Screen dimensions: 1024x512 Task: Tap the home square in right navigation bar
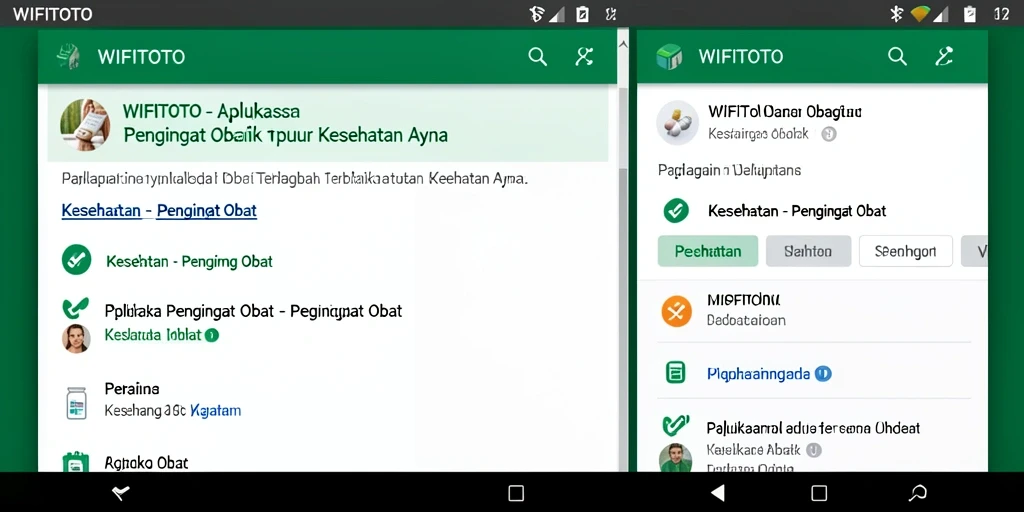(x=819, y=492)
